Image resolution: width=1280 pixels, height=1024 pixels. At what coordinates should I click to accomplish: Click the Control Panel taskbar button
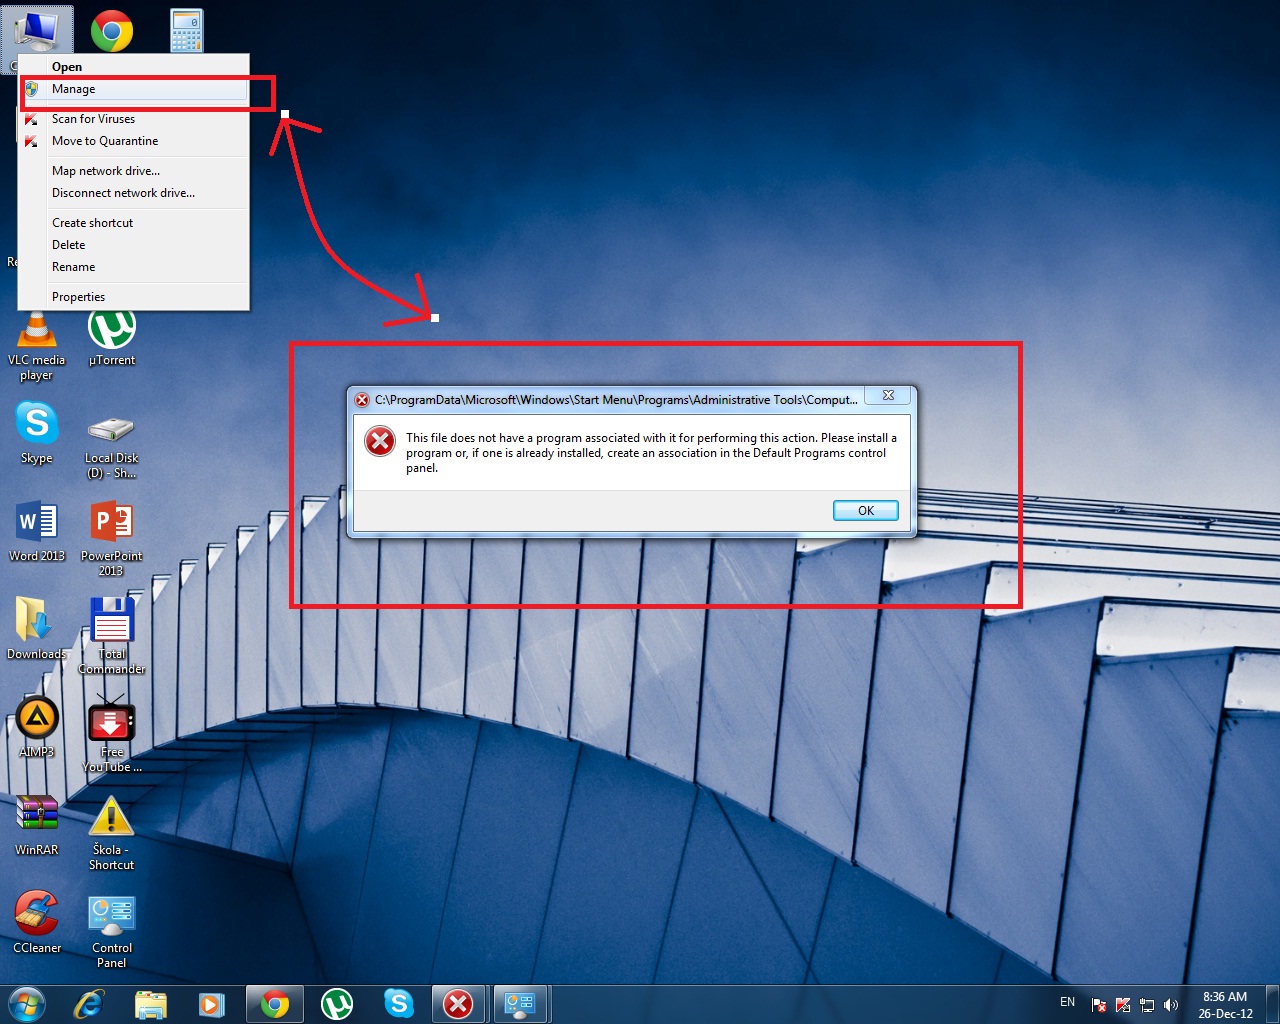click(x=521, y=1004)
